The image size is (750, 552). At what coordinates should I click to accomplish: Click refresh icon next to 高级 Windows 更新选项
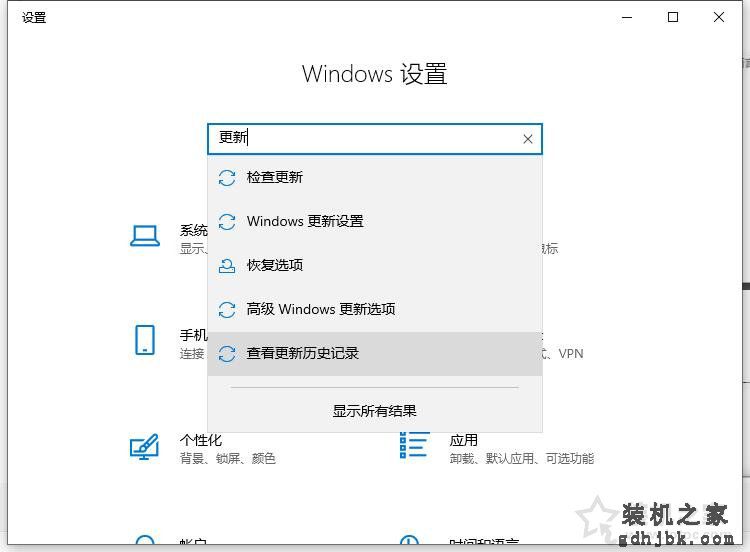pos(227,310)
